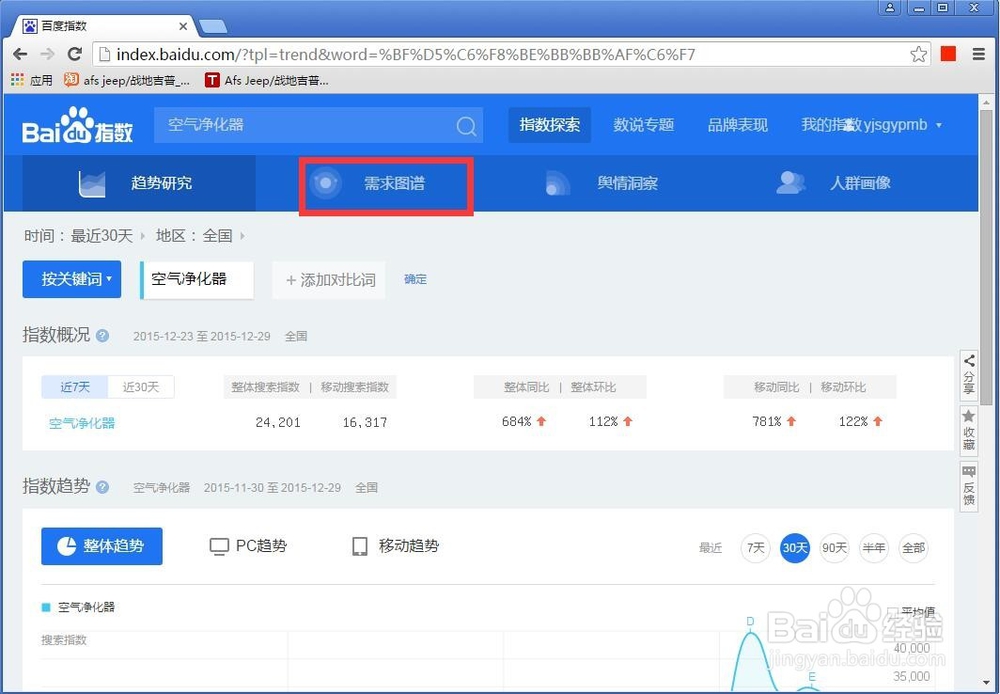Open help icon beside 指数趋势
1000x694 pixels.
point(103,487)
